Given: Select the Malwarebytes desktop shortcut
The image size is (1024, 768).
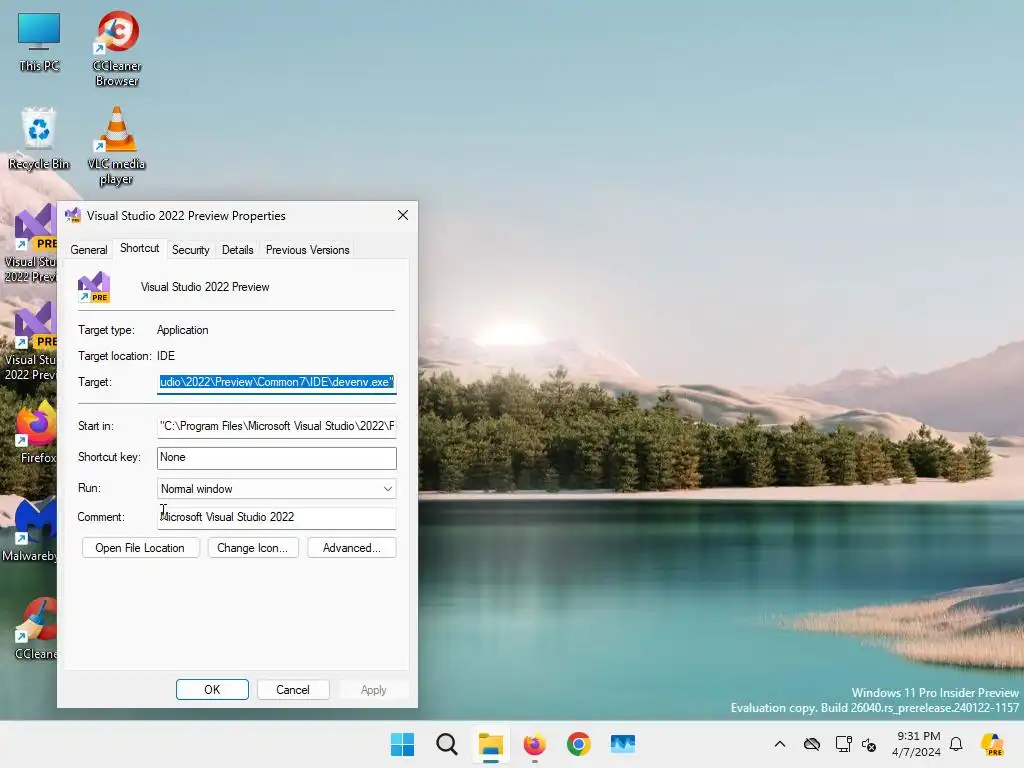Looking at the screenshot, I should (31, 530).
